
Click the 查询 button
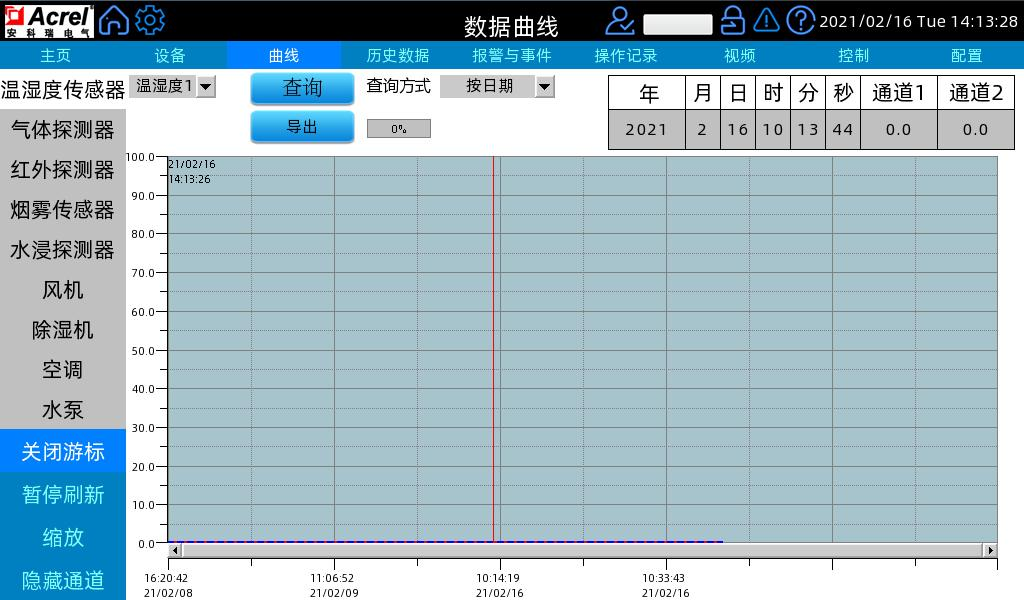pyautogui.click(x=302, y=87)
